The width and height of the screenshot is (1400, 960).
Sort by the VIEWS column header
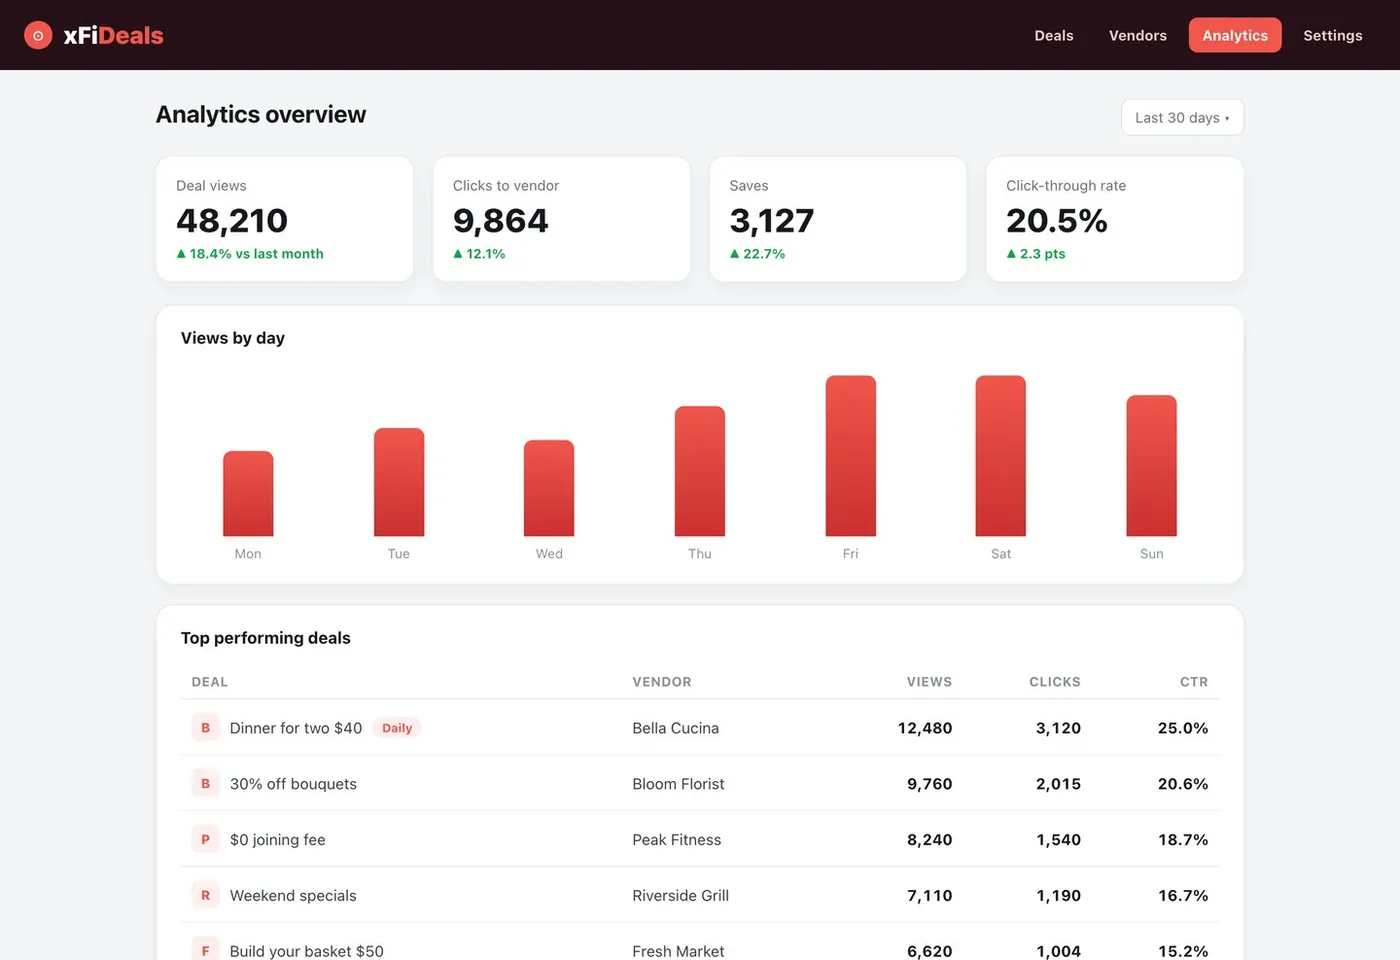[x=929, y=682]
